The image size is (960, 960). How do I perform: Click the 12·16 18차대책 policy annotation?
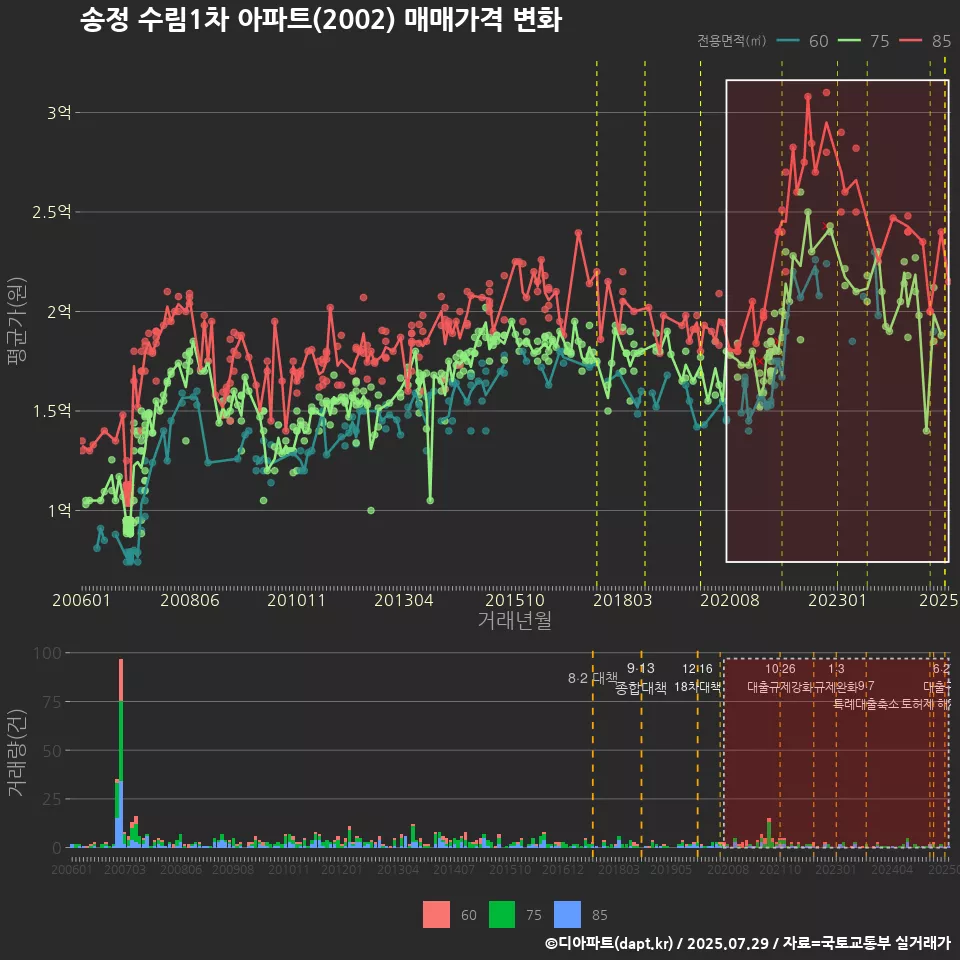pos(697,678)
